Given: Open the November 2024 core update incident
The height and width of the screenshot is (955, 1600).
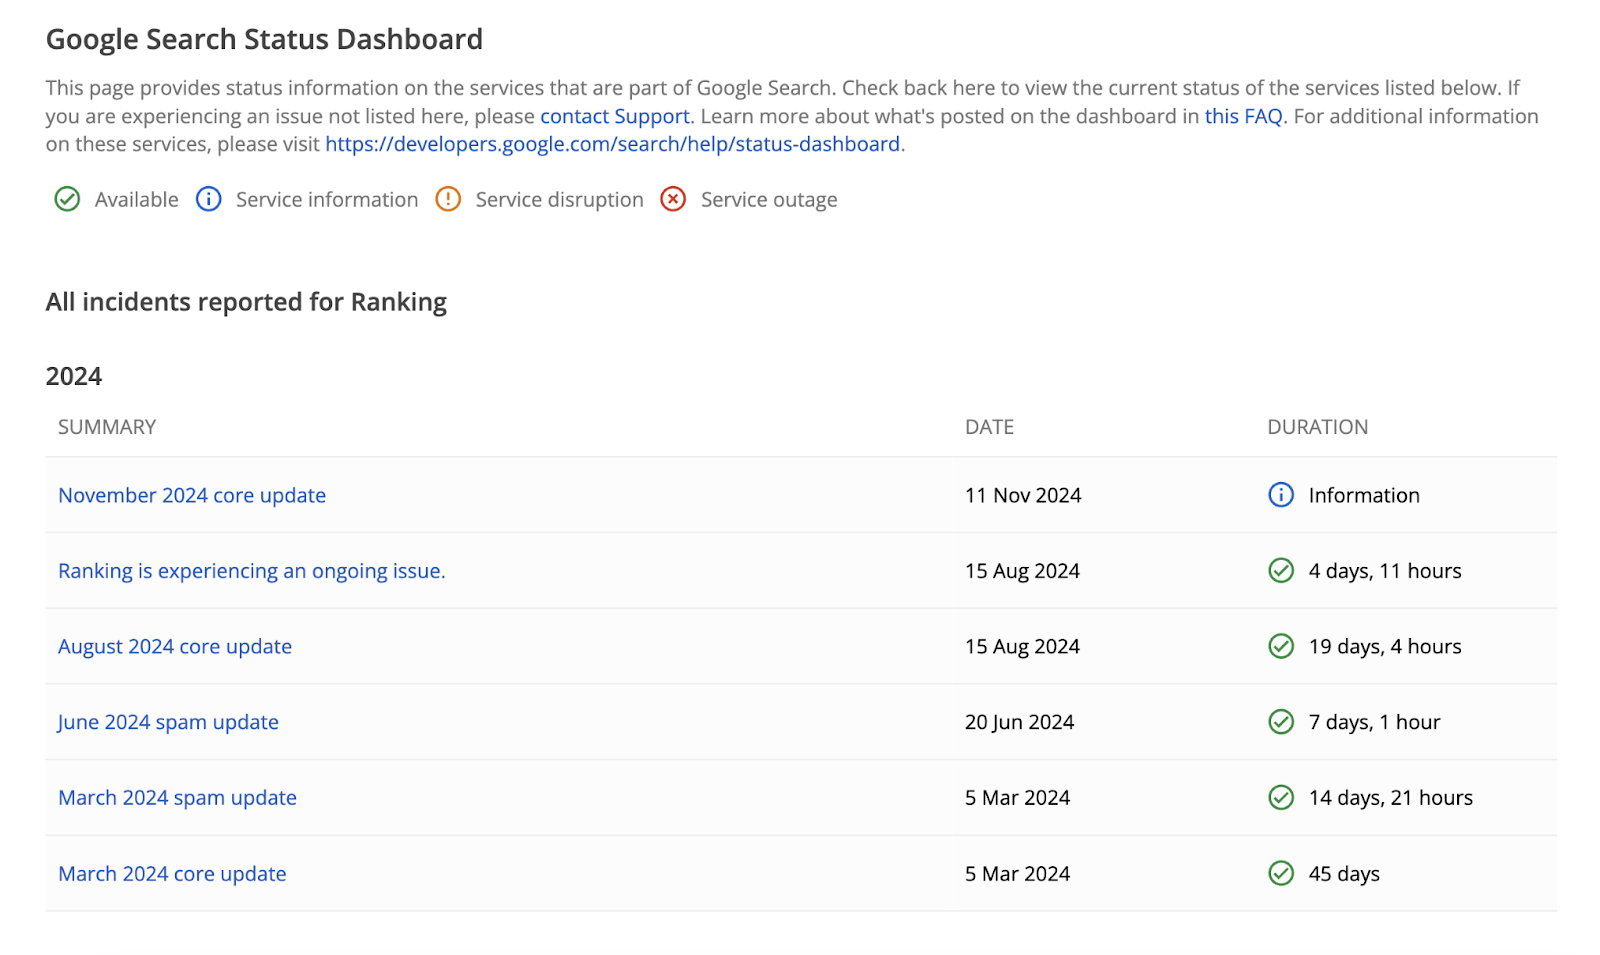Looking at the screenshot, I should pyautogui.click(x=191, y=495).
